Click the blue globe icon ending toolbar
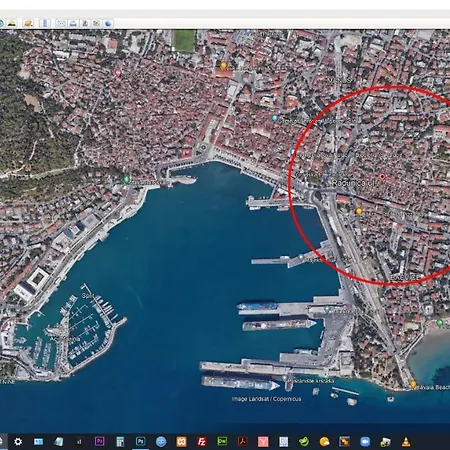This screenshot has height=450, width=450. click(x=108, y=23)
